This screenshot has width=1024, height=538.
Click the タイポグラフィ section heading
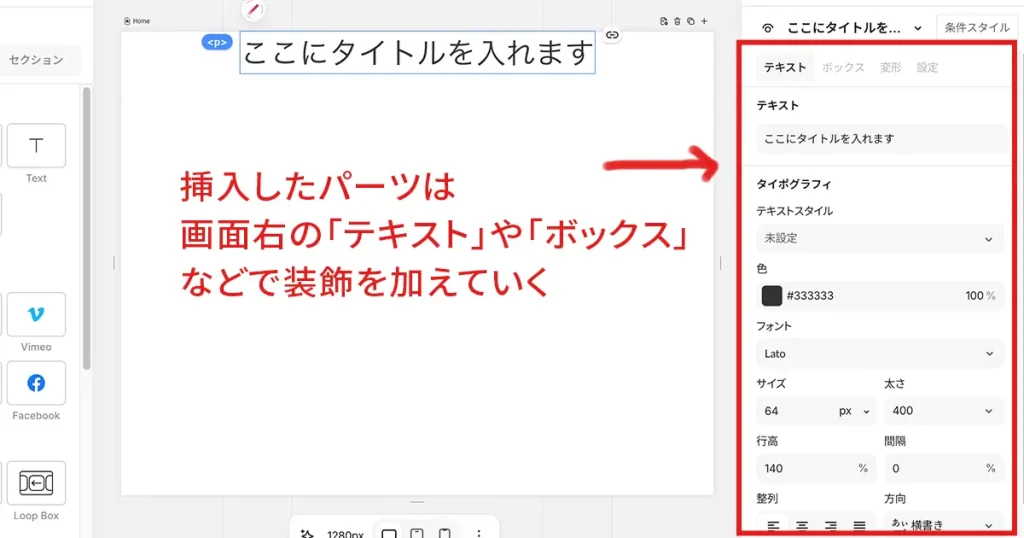pyautogui.click(x=793, y=184)
